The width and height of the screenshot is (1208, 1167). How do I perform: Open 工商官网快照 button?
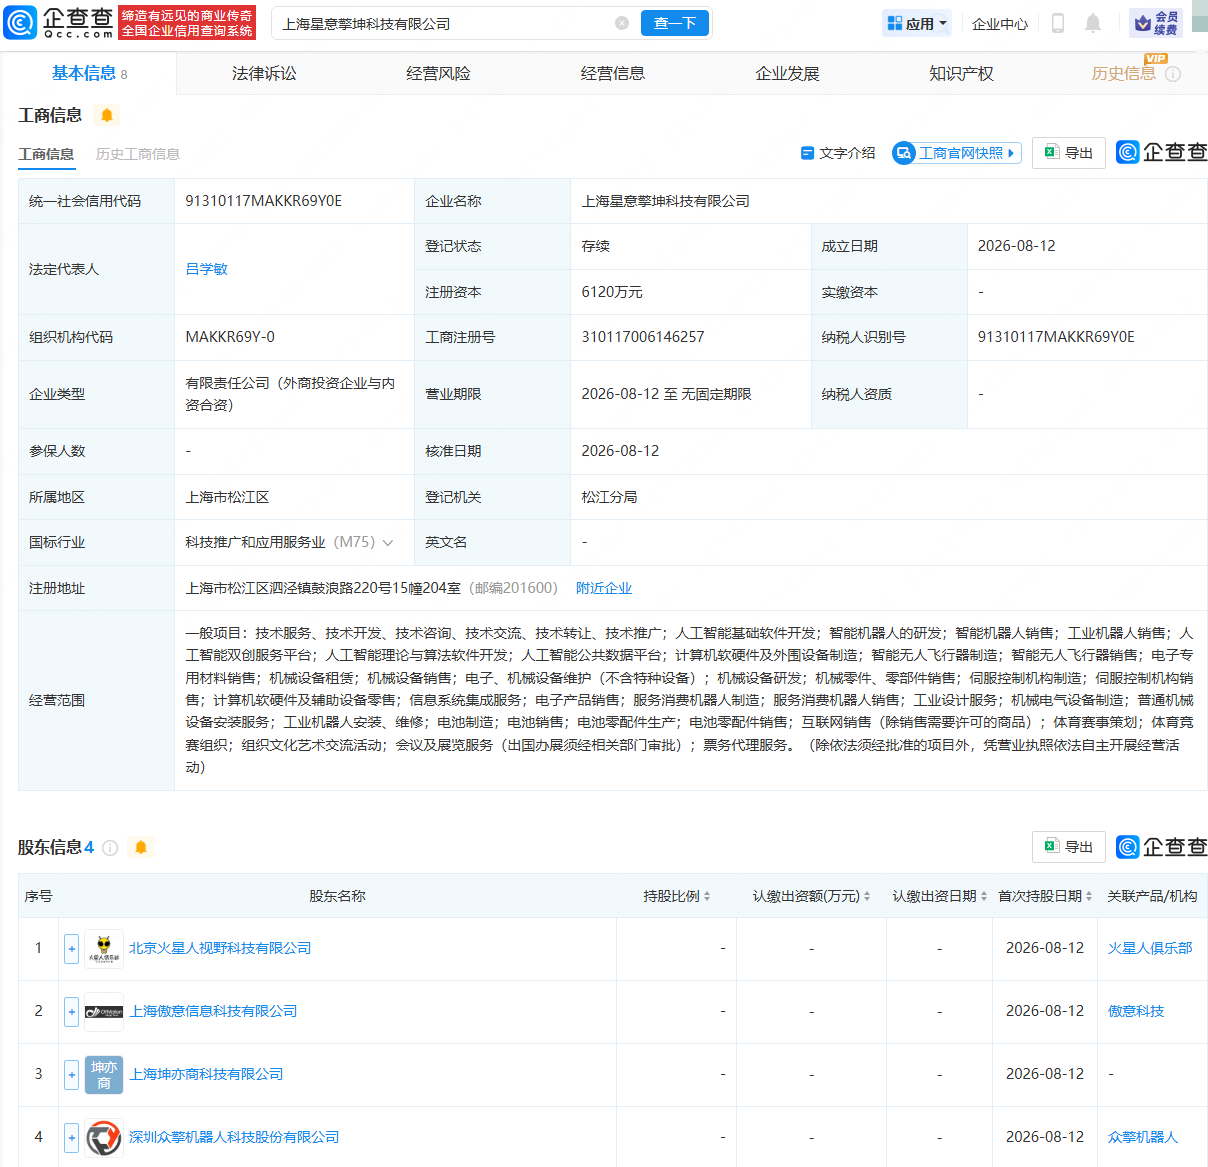pos(957,153)
